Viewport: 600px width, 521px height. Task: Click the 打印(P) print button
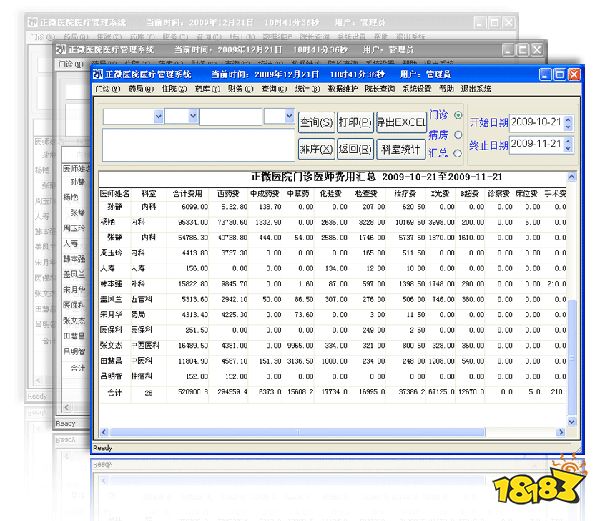tap(355, 122)
